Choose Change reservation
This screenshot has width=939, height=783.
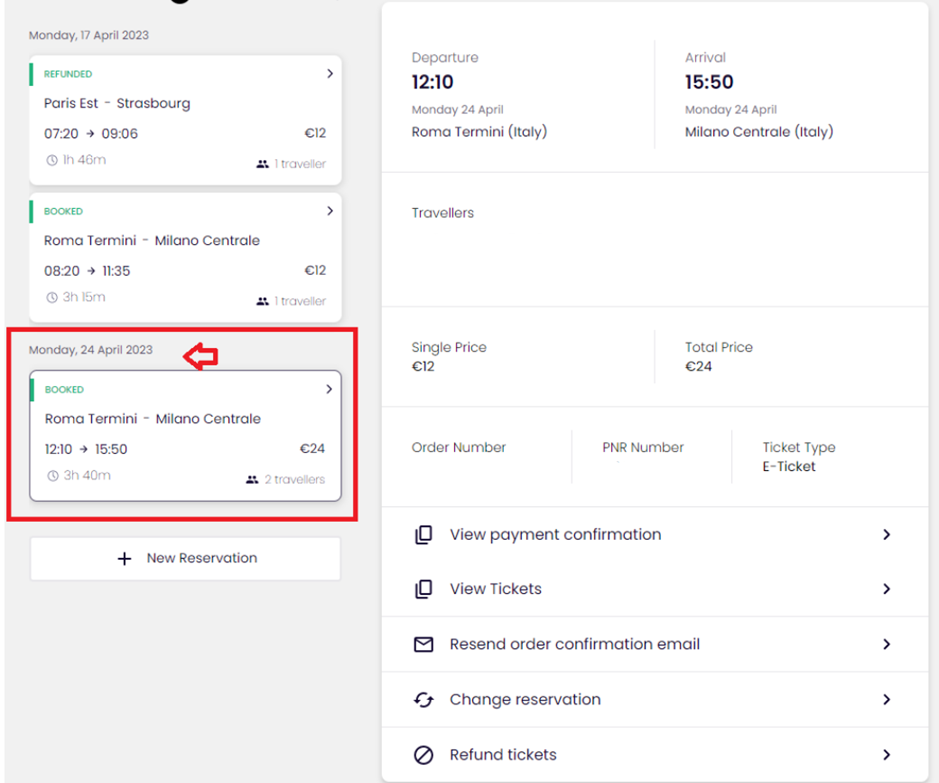(655, 699)
